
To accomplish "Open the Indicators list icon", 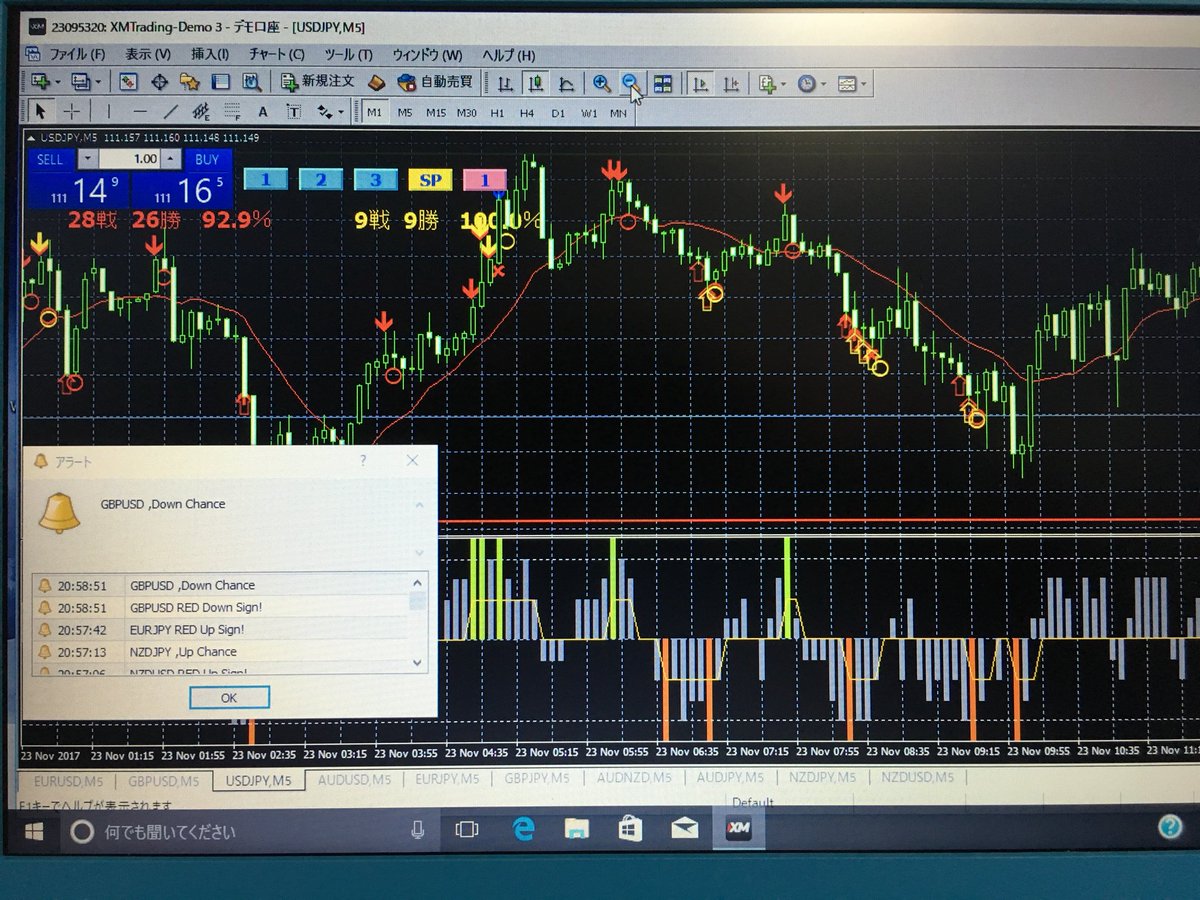I will click(x=768, y=84).
